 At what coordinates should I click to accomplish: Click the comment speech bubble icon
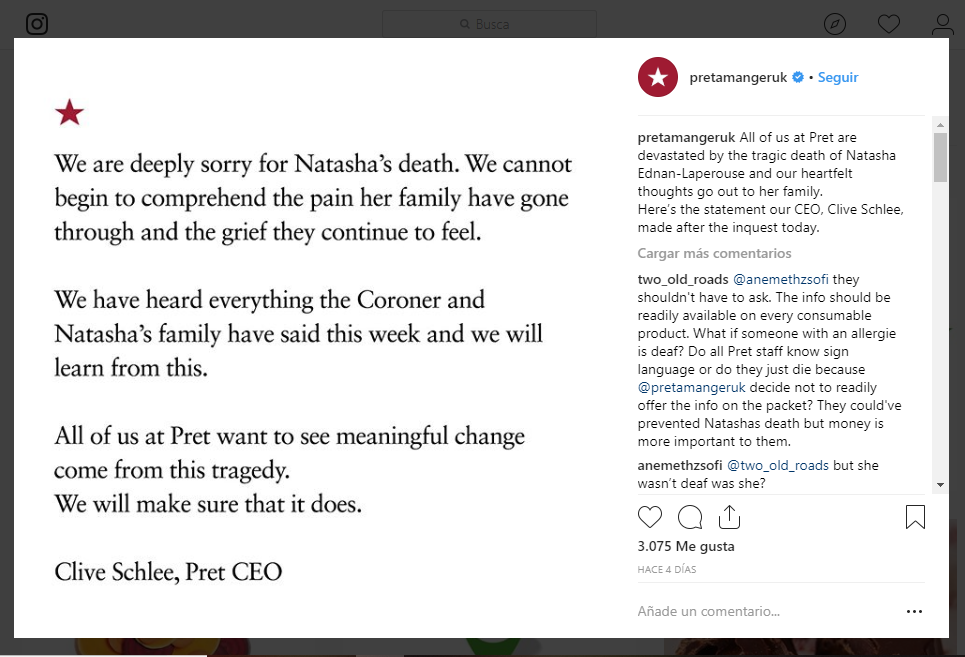coord(690,517)
